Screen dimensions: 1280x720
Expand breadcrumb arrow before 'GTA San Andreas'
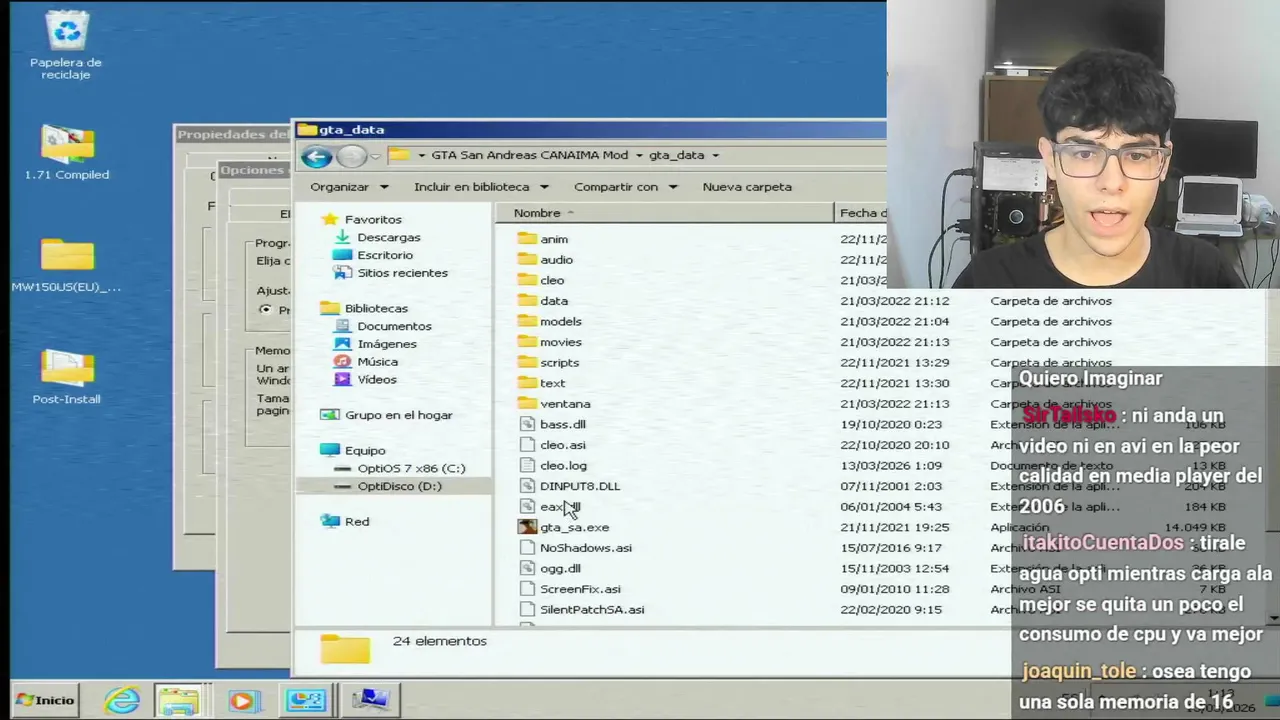pos(422,155)
